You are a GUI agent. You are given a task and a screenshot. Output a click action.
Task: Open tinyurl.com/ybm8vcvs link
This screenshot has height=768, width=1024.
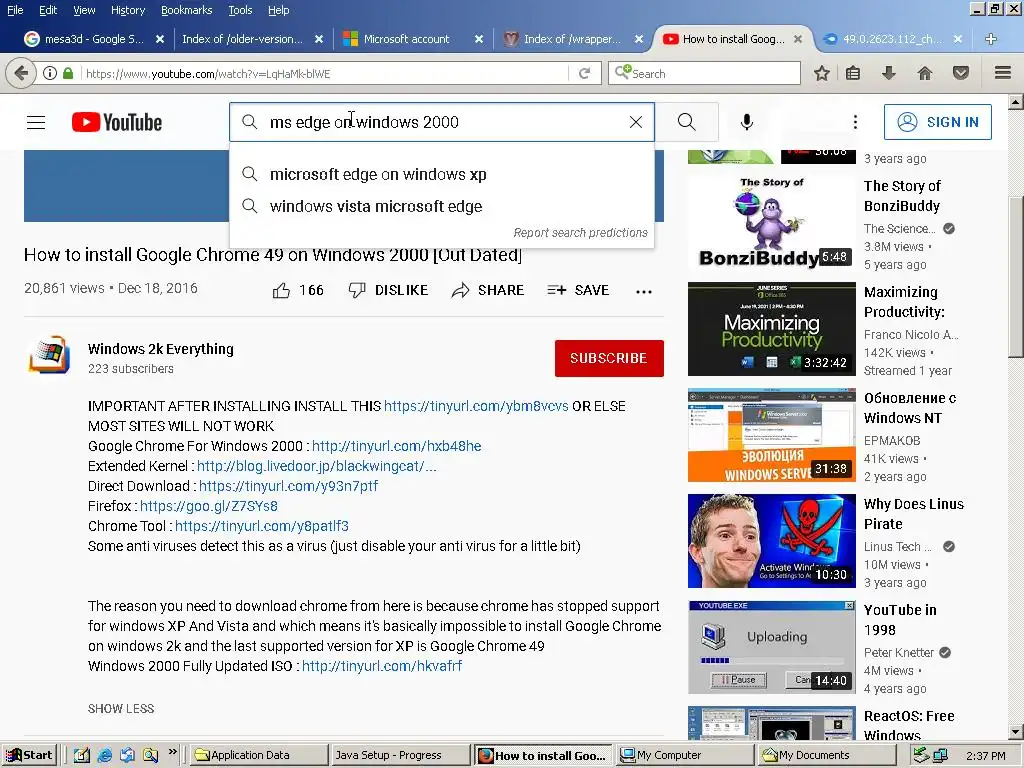(x=476, y=406)
